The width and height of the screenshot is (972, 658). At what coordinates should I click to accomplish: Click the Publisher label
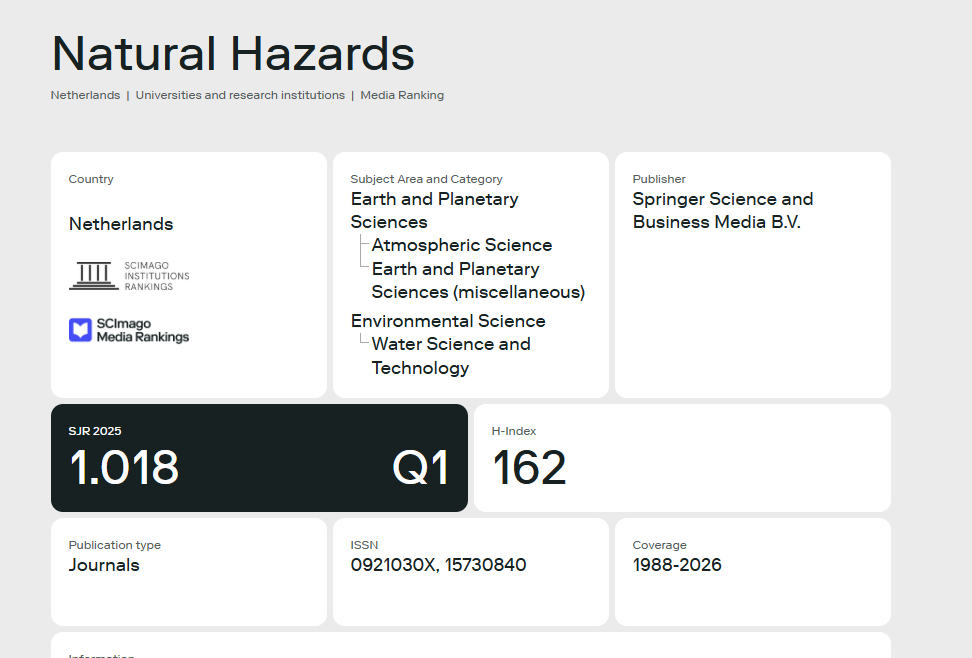(659, 179)
